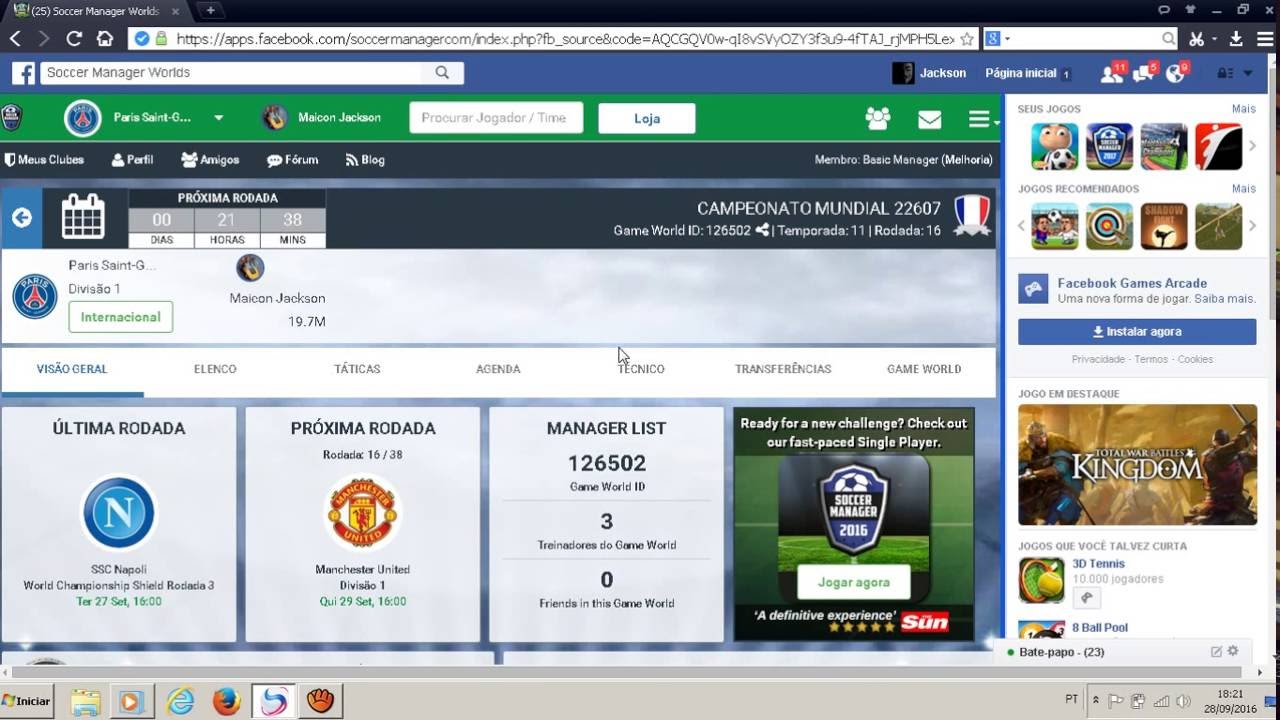Image resolution: width=1280 pixels, height=720 pixels.
Task: Click the share icon beside Game World ID
Action: coord(763,230)
